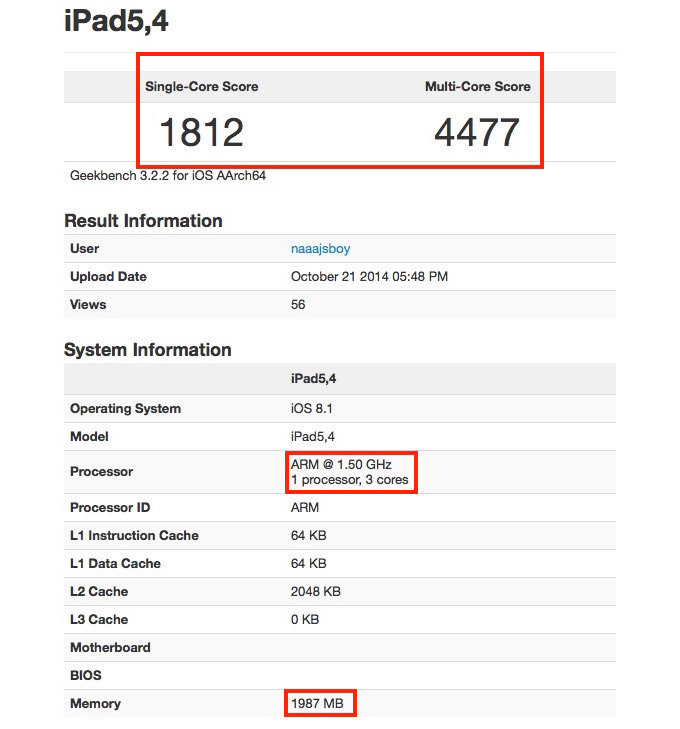Select the date October 21 2014 05:48 PM

(369, 277)
